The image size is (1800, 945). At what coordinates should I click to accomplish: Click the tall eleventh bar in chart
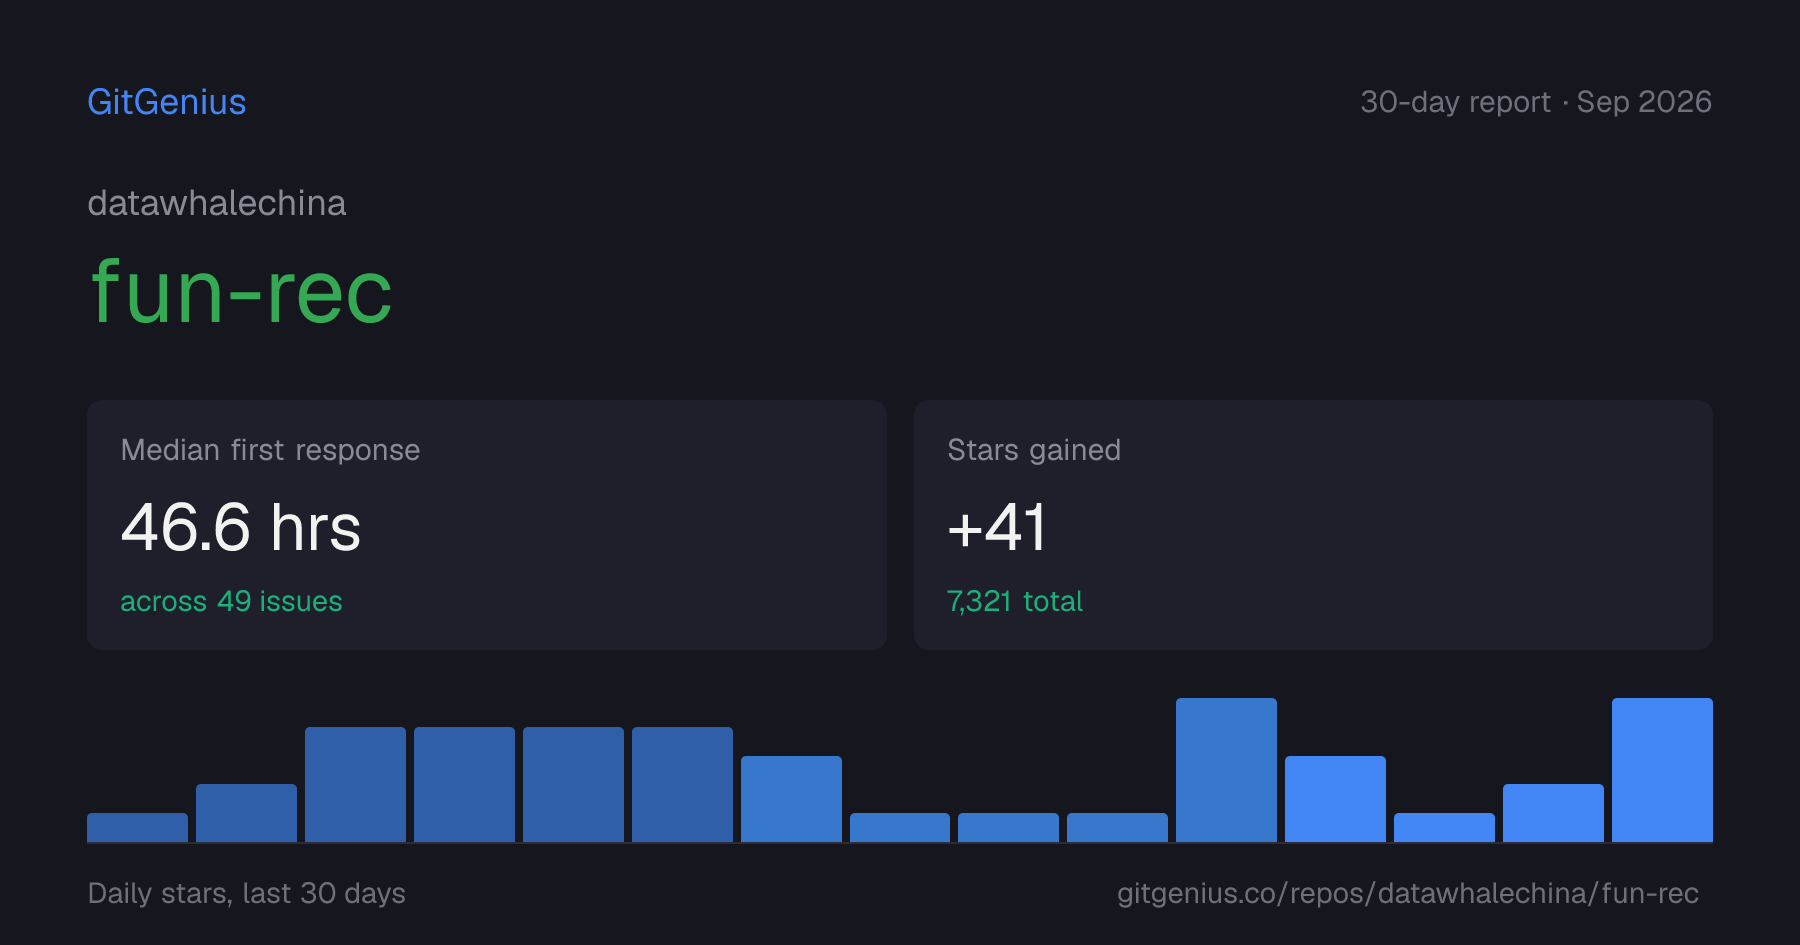point(1226,770)
